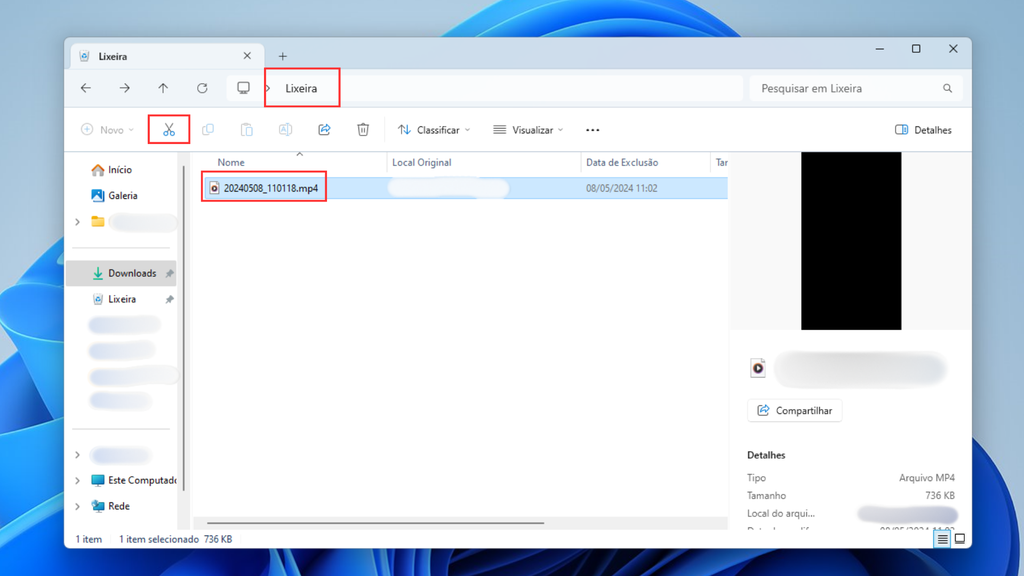Click the Compartilhar button in details pane
This screenshot has height=576, width=1024.
pyautogui.click(x=794, y=411)
